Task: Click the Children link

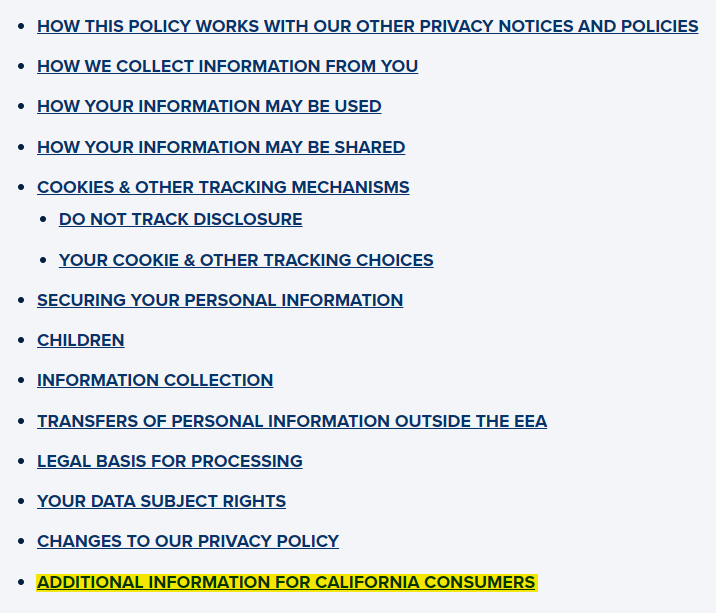Action: (x=81, y=340)
